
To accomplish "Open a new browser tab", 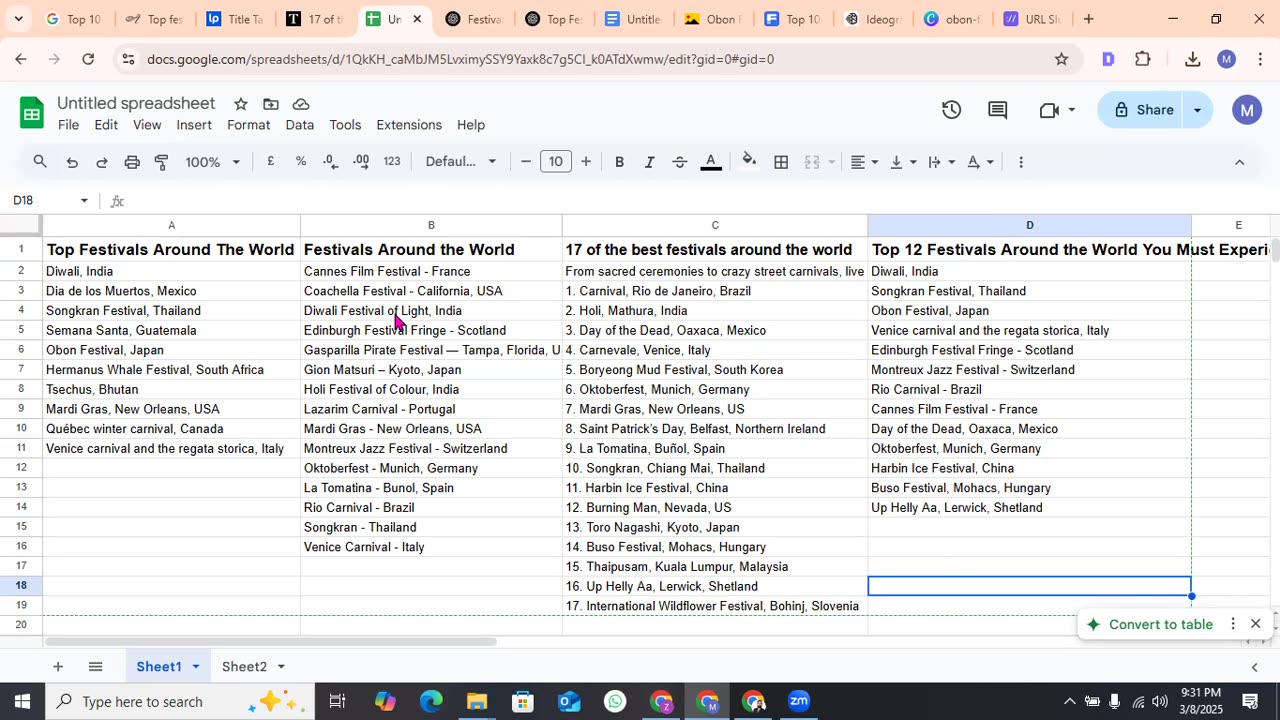I will tap(1088, 19).
